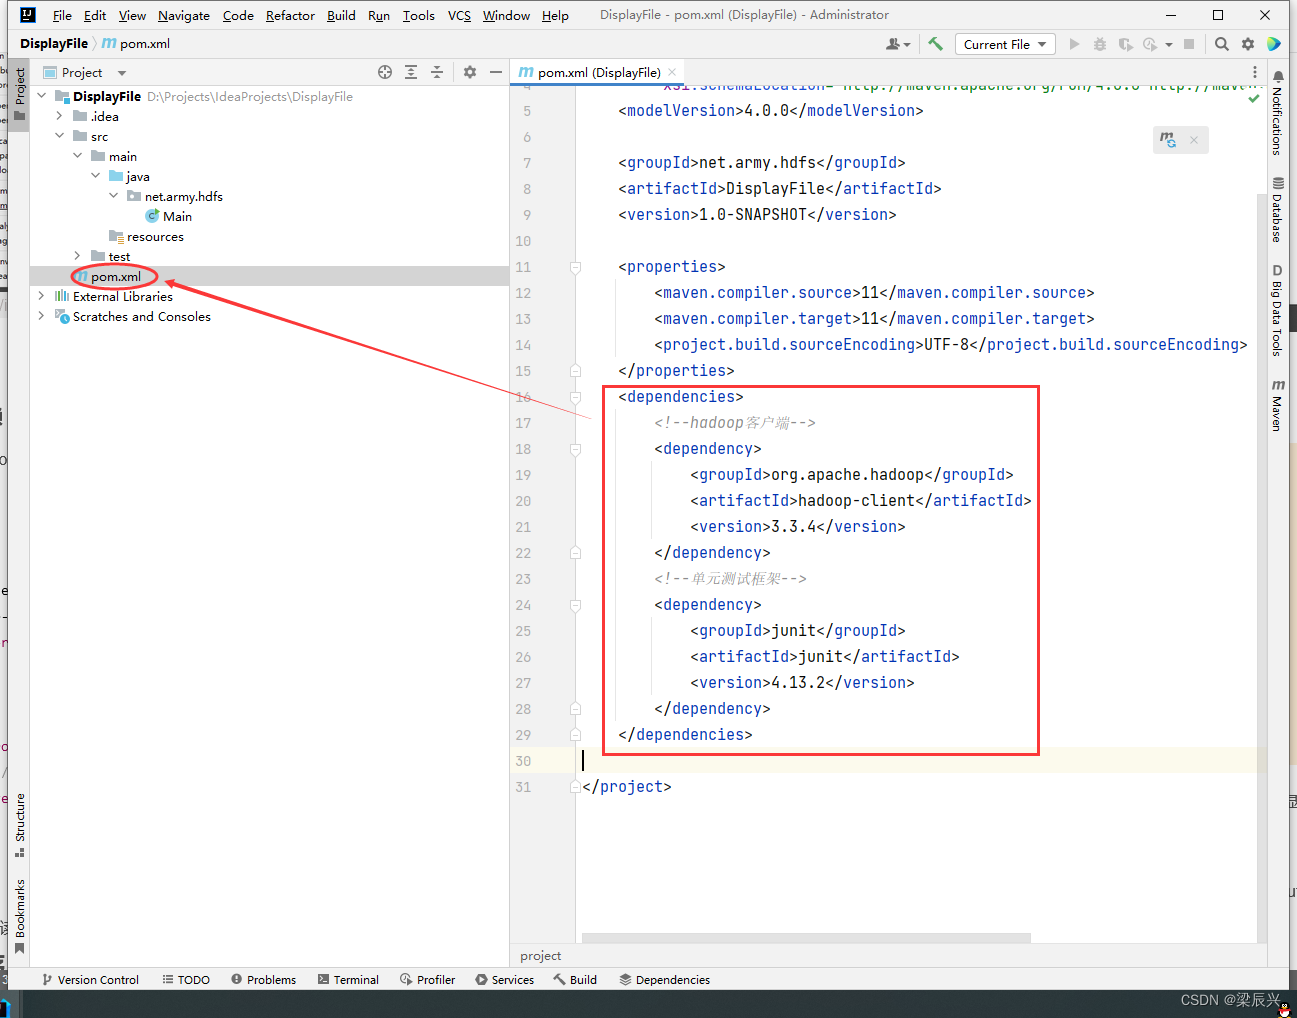Click the colorful JetBrains Toolbox icon
1297x1018 pixels.
click(x=1274, y=44)
